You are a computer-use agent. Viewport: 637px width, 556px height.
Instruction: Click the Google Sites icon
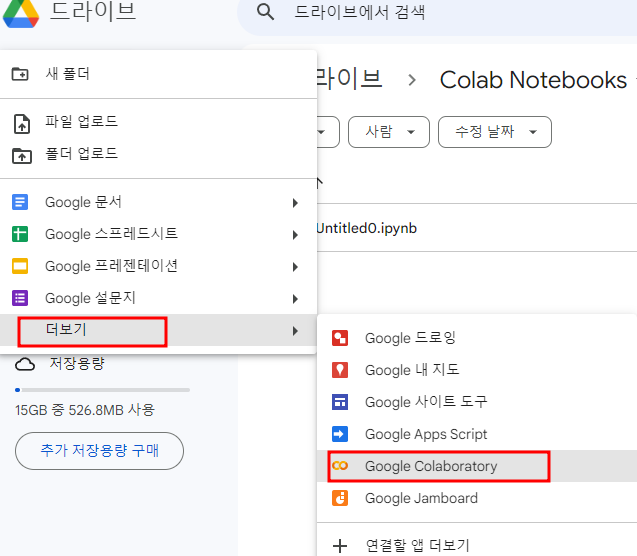tap(340, 402)
